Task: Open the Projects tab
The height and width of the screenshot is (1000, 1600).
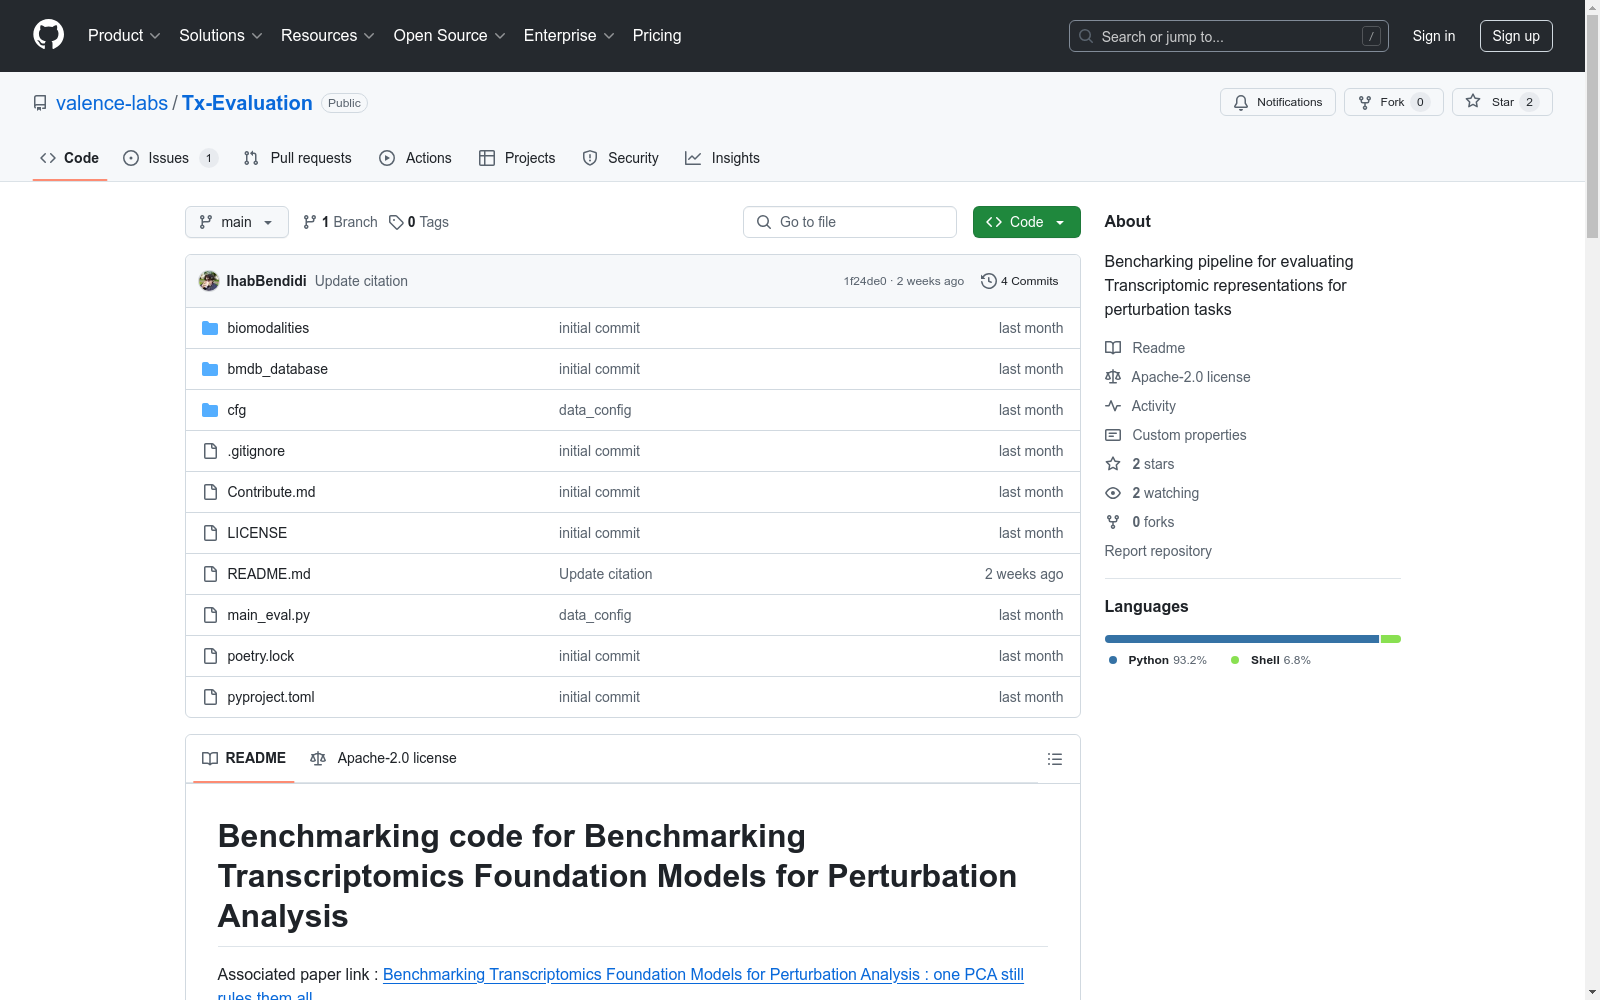Action: [517, 158]
